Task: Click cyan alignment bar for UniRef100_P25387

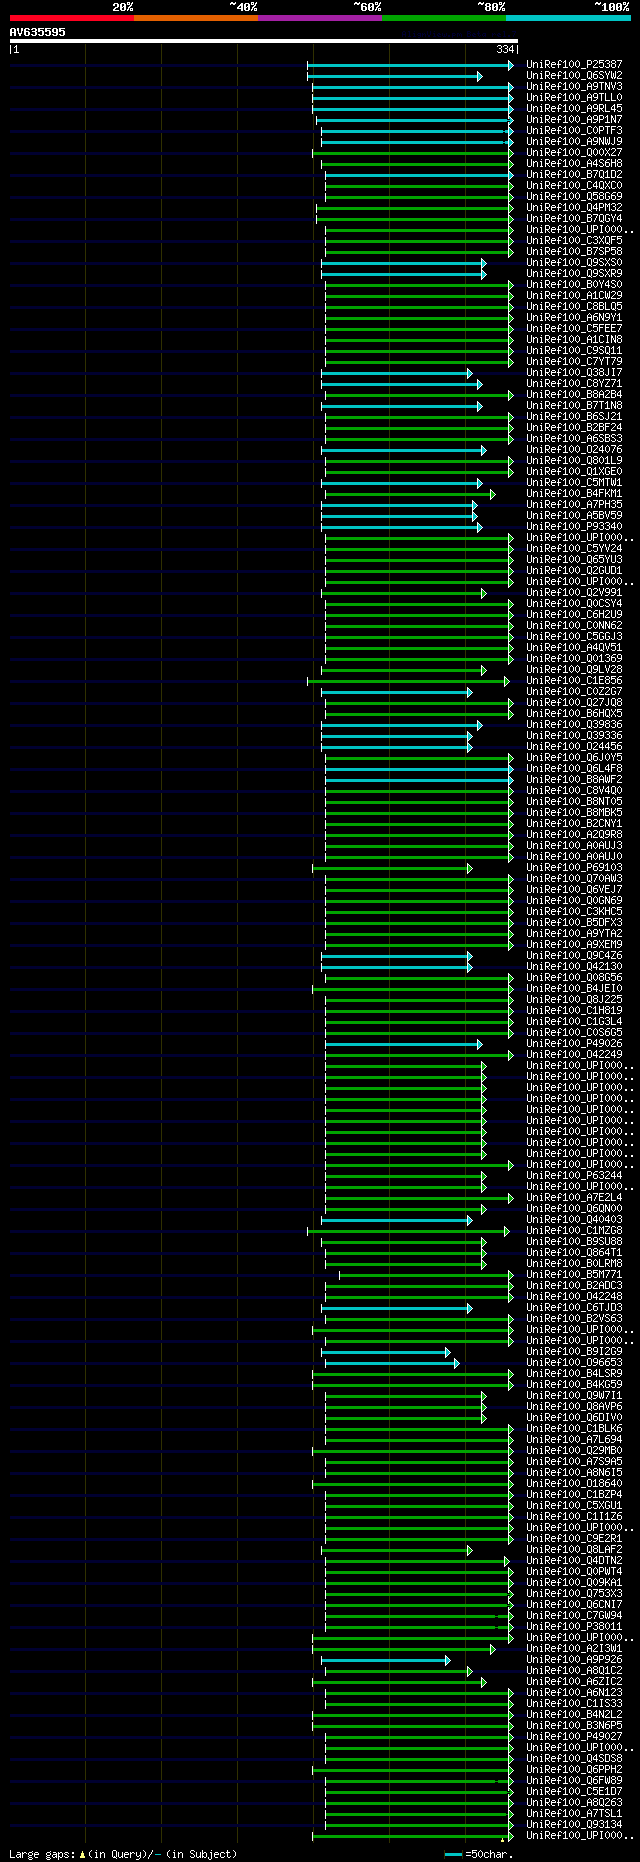Action: [x=410, y=65]
